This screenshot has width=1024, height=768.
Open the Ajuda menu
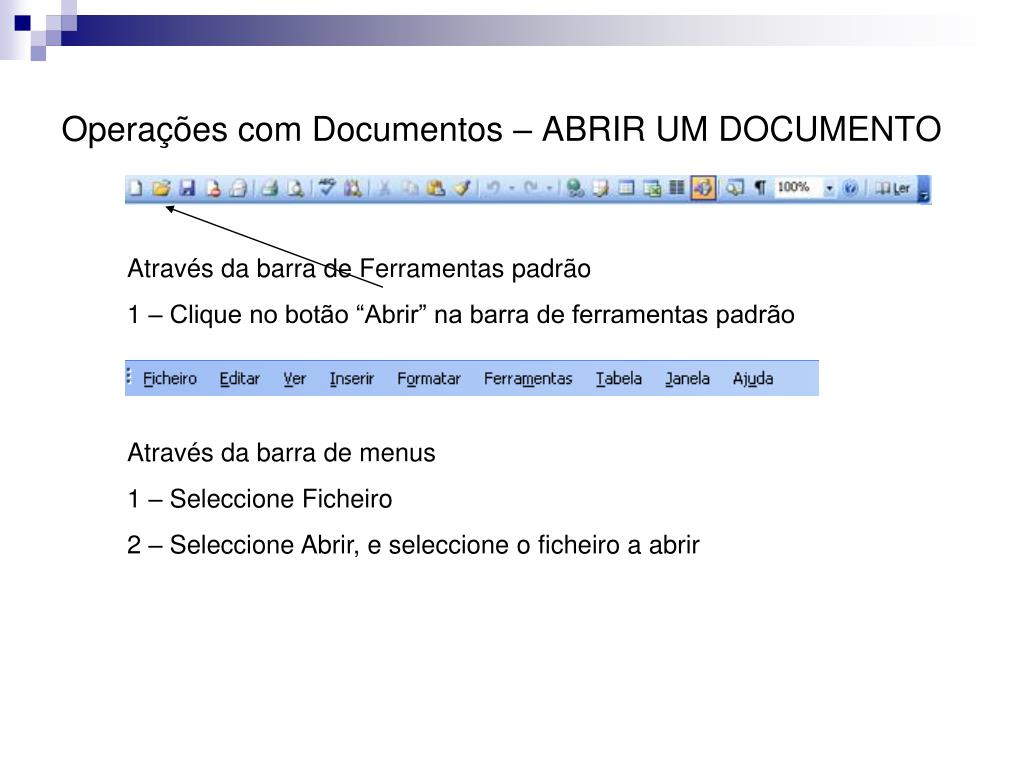pos(753,379)
